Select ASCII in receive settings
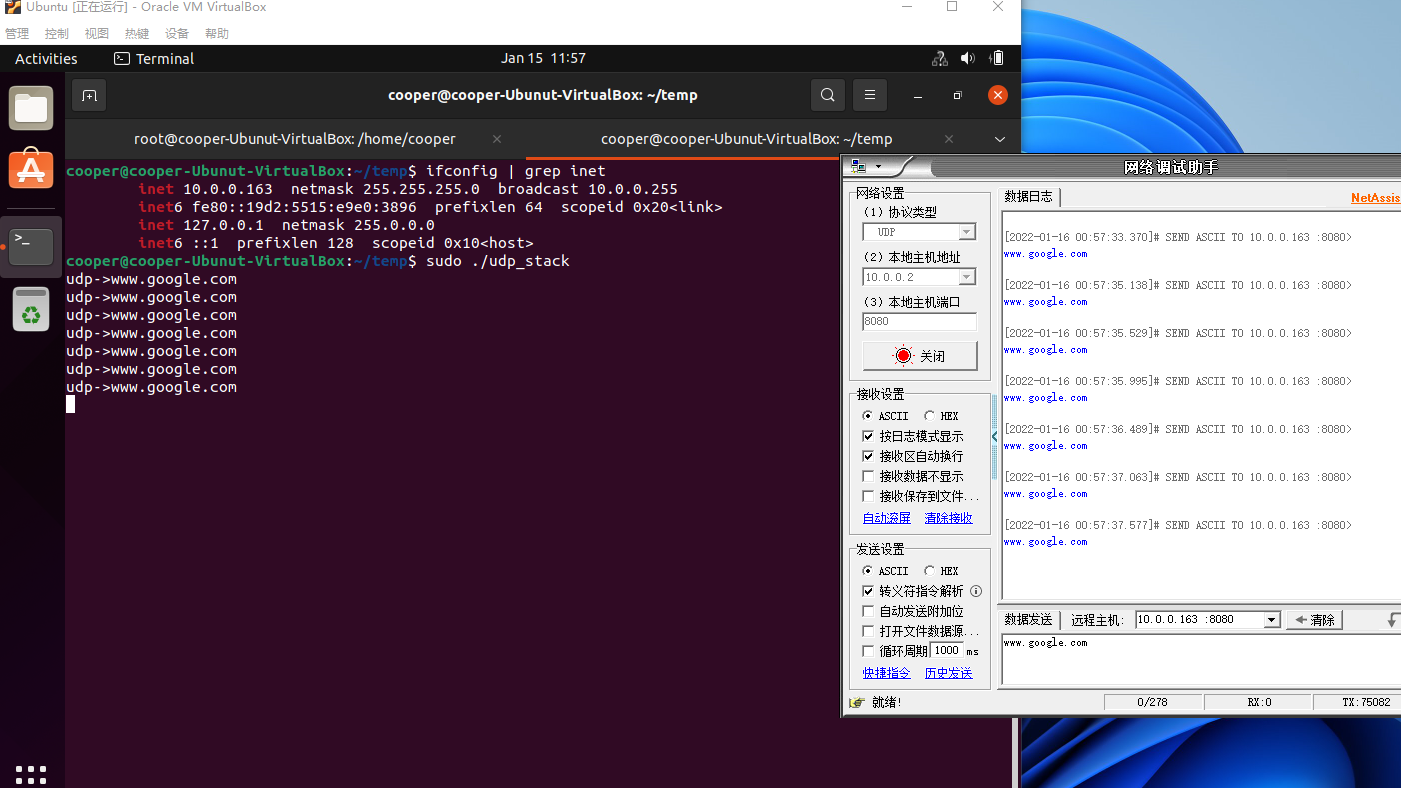 (x=868, y=416)
